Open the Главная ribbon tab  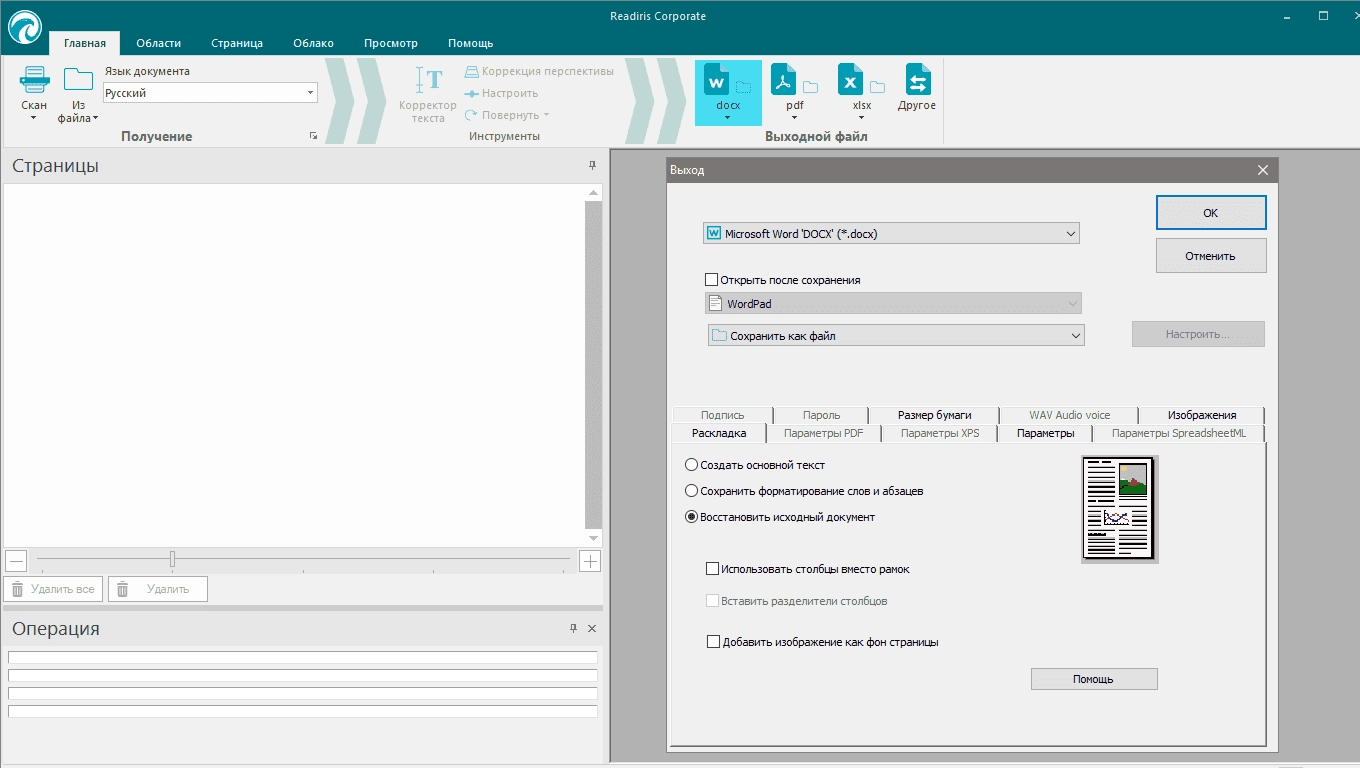coord(85,43)
